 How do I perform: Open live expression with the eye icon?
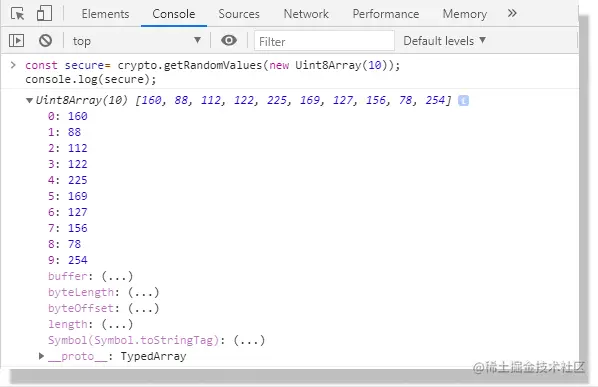(x=229, y=40)
